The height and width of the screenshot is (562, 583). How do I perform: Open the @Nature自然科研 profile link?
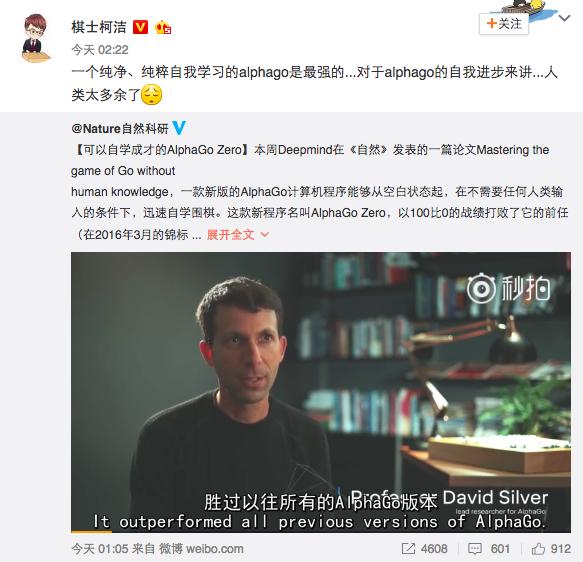pos(120,129)
